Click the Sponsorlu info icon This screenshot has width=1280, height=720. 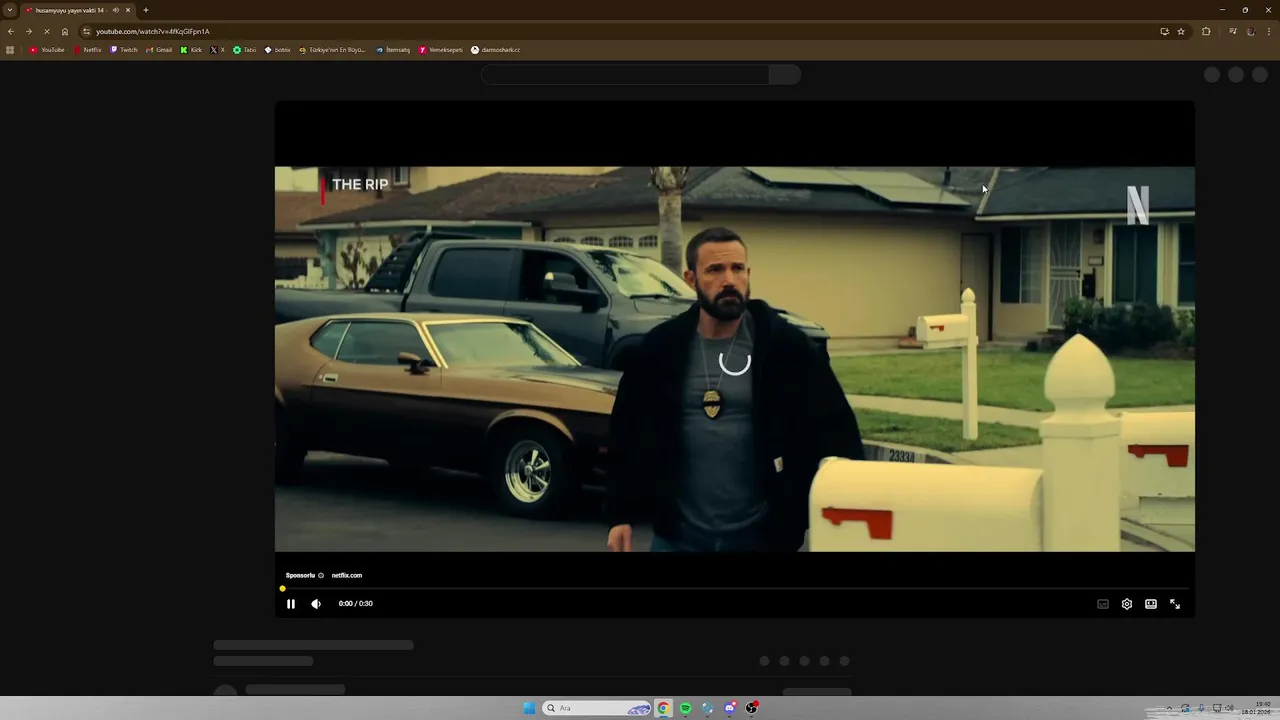(321, 575)
